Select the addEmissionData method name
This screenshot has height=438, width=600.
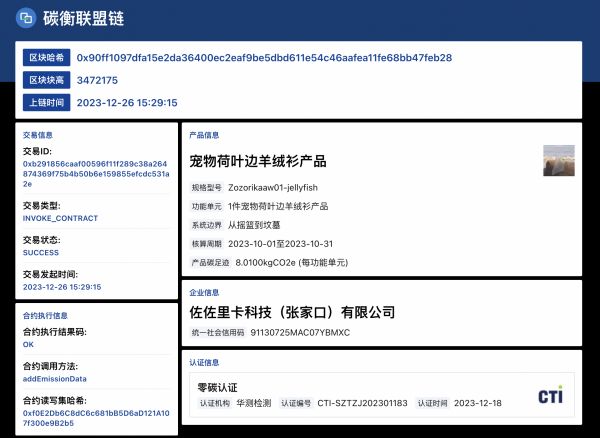55,379
